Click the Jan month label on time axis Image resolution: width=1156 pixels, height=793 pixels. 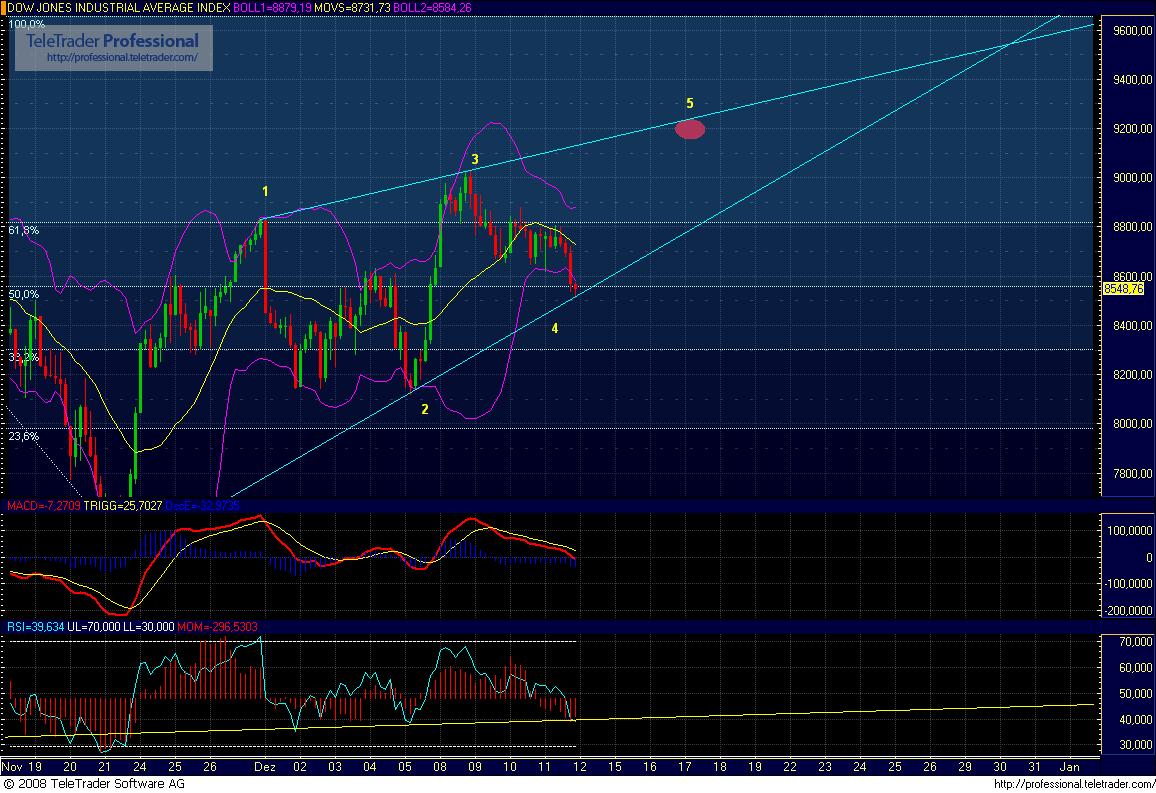[1069, 766]
